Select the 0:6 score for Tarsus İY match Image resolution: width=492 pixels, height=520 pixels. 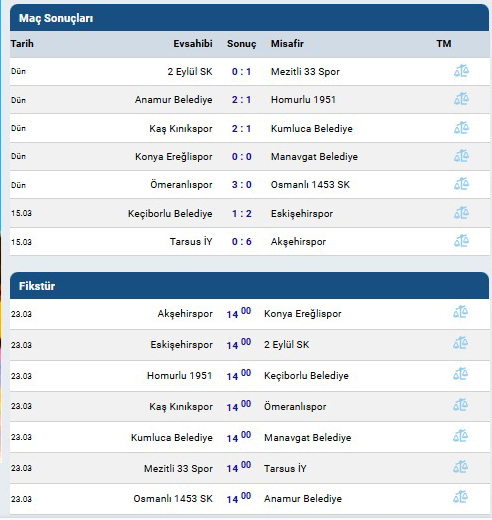tap(242, 242)
